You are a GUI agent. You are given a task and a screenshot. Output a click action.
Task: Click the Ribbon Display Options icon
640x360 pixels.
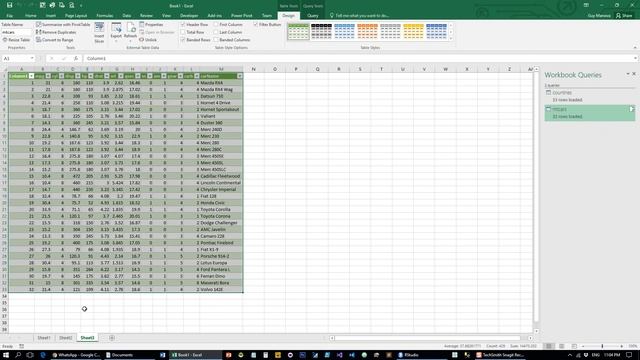[x=586, y=5]
